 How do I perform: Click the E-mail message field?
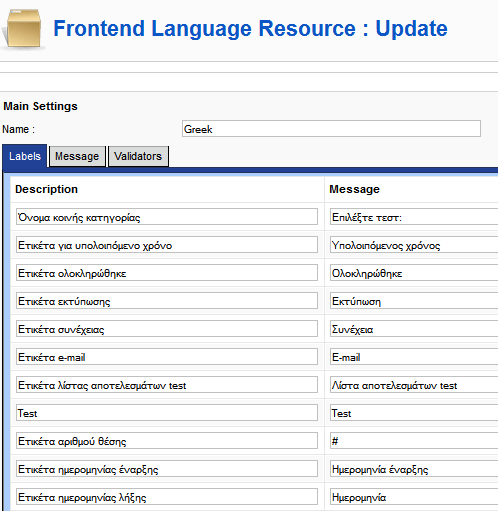414,357
